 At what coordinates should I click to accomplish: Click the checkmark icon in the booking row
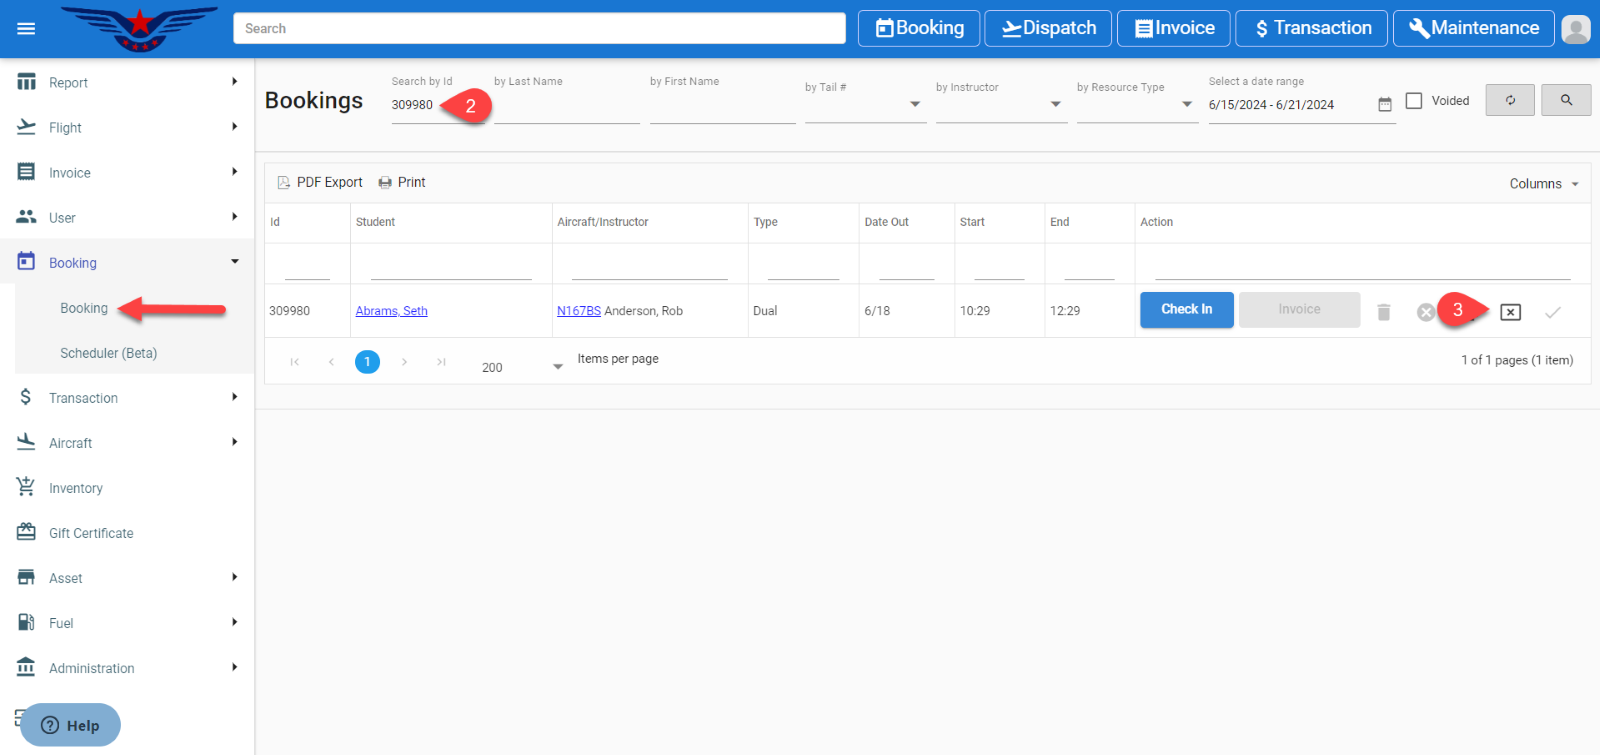pyautogui.click(x=1552, y=312)
